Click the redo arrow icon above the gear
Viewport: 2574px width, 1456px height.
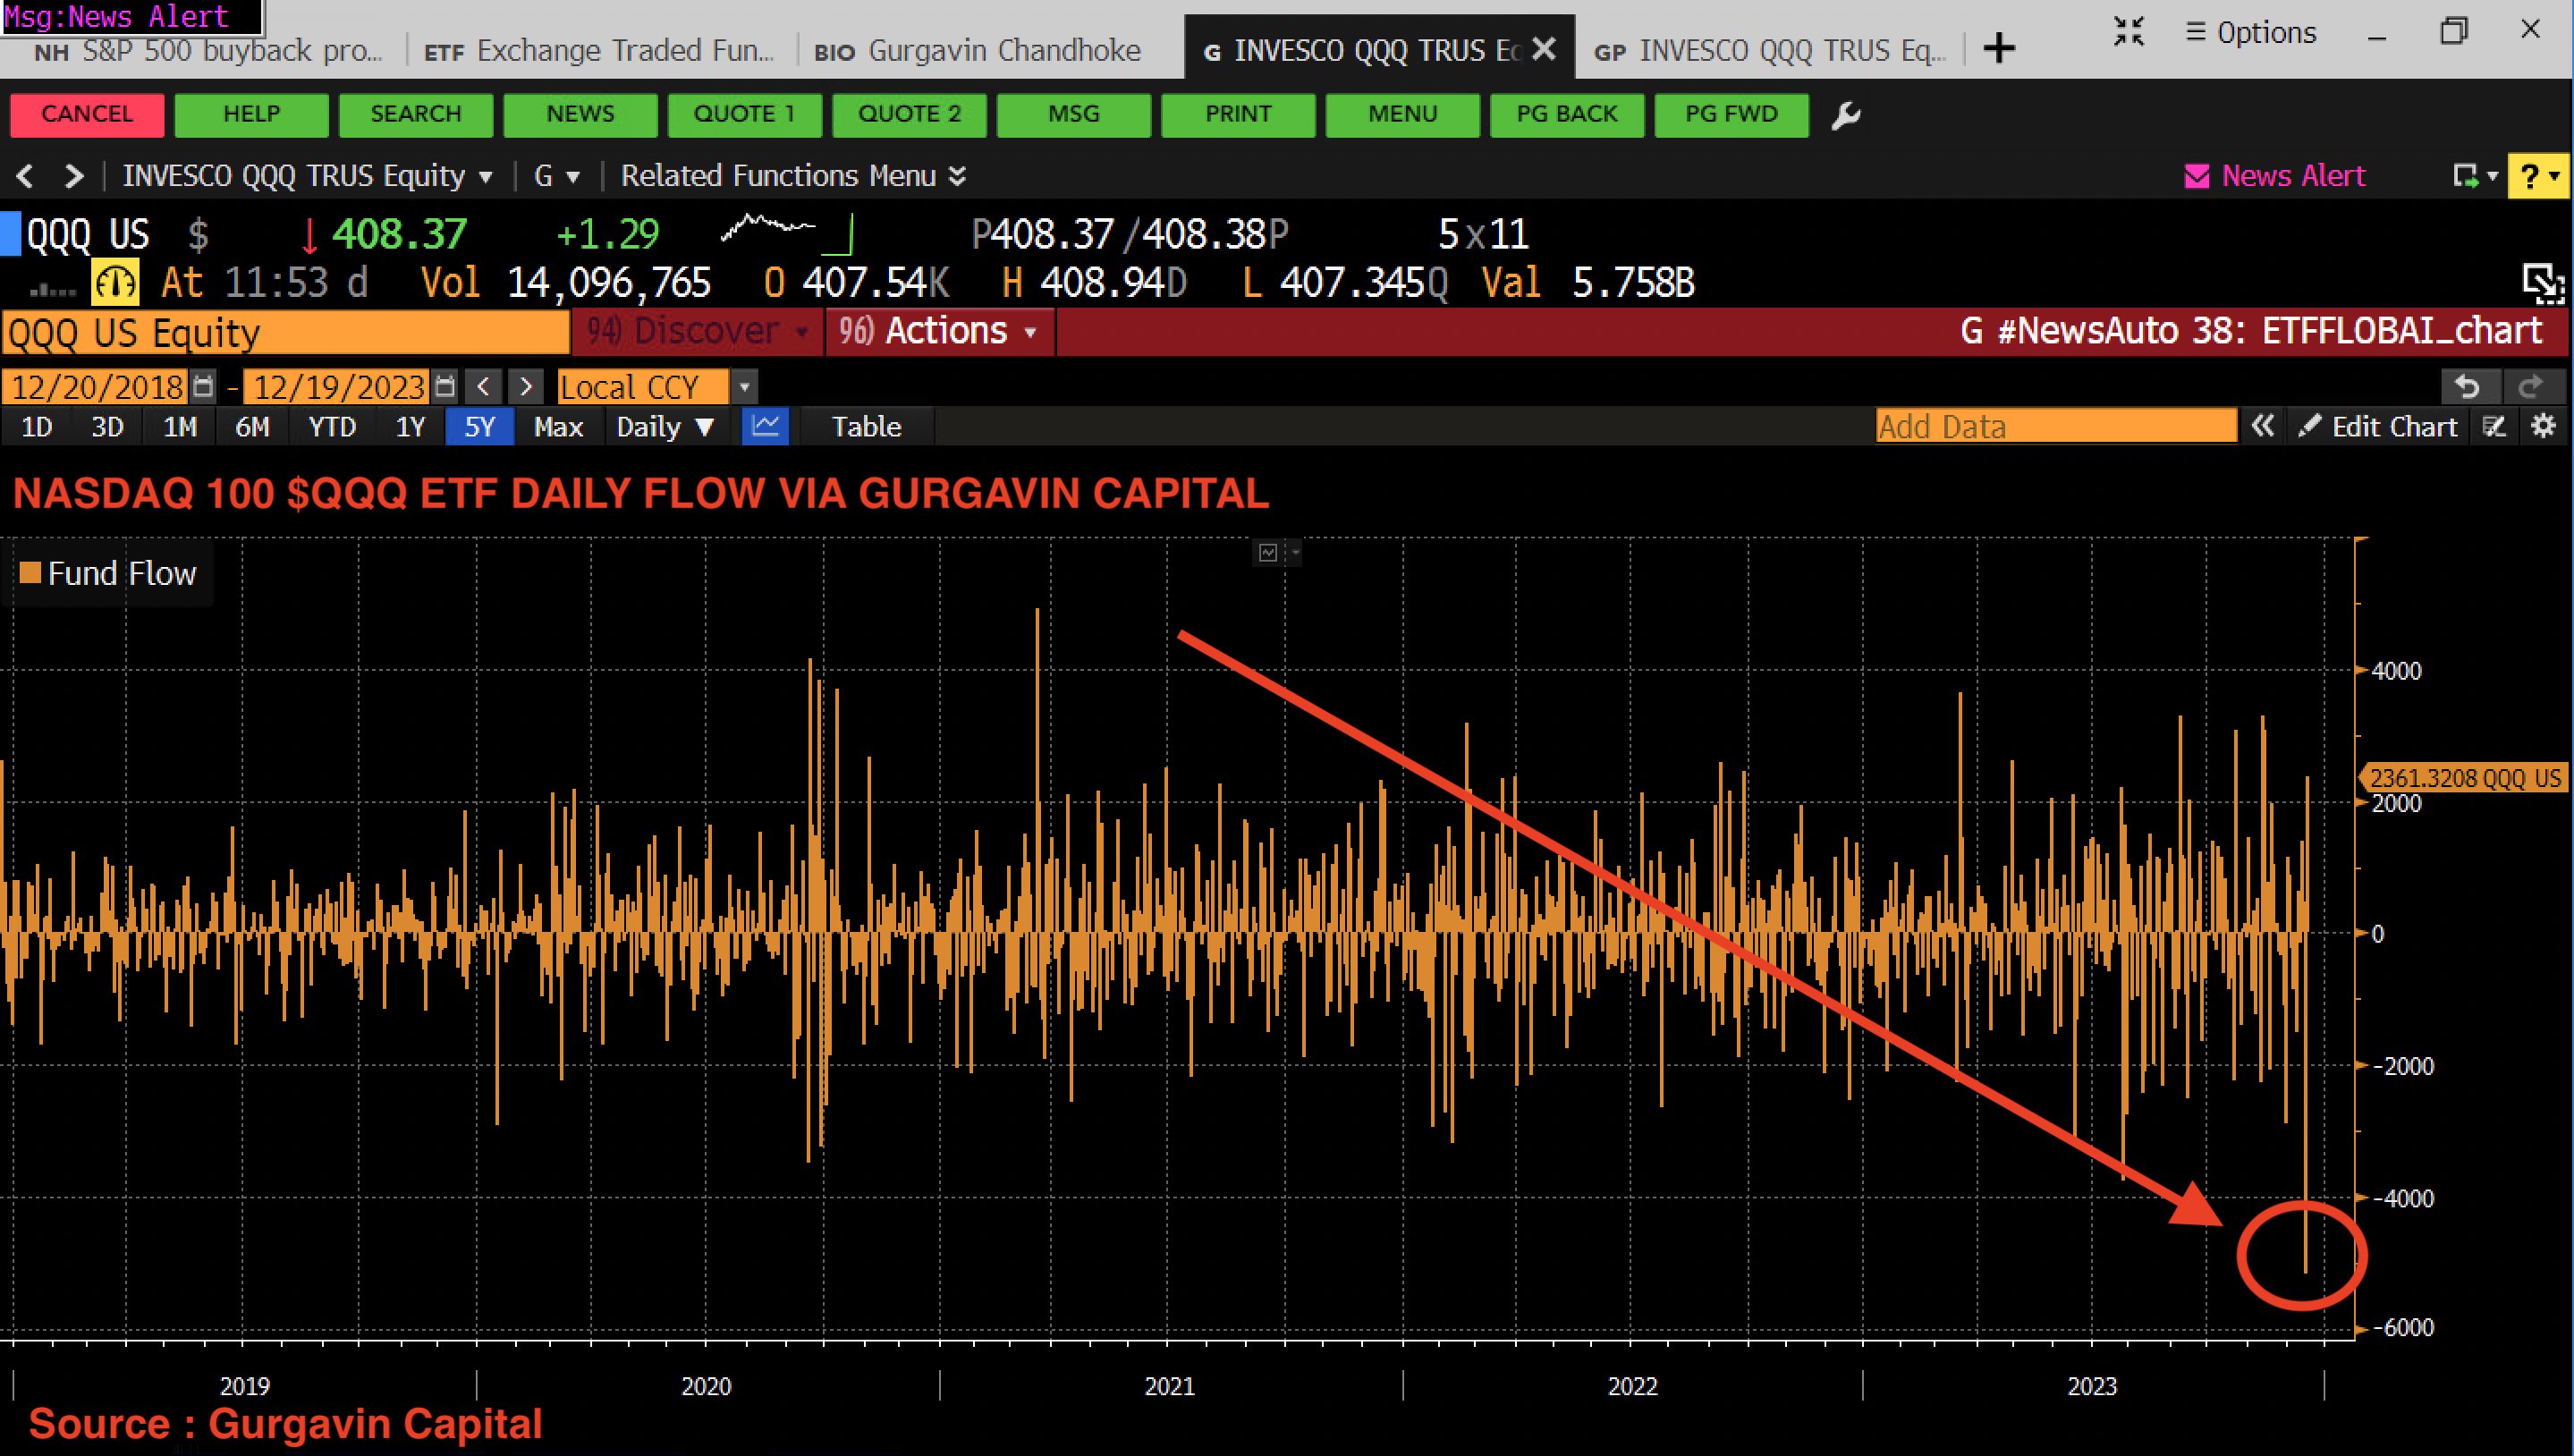tap(2532, 387)
